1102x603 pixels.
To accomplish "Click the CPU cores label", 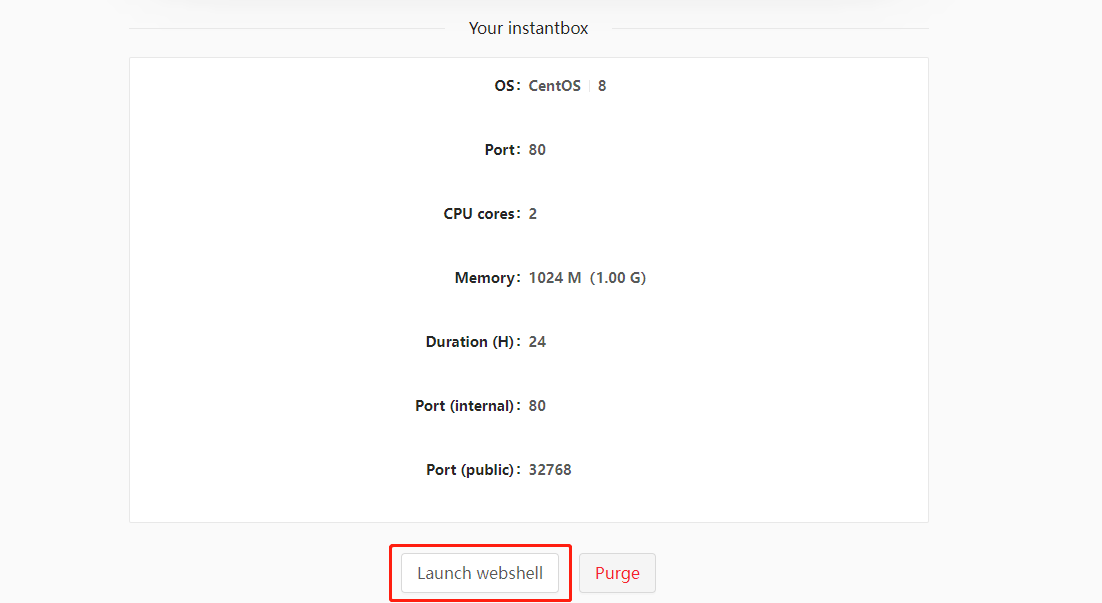I will click(481, 213).
